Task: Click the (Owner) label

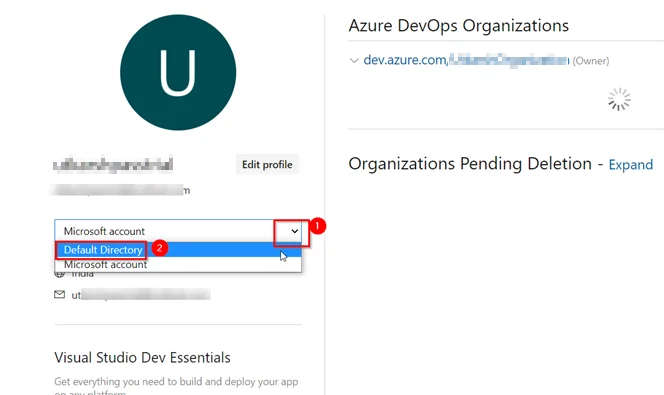Action: click(591, 61)
